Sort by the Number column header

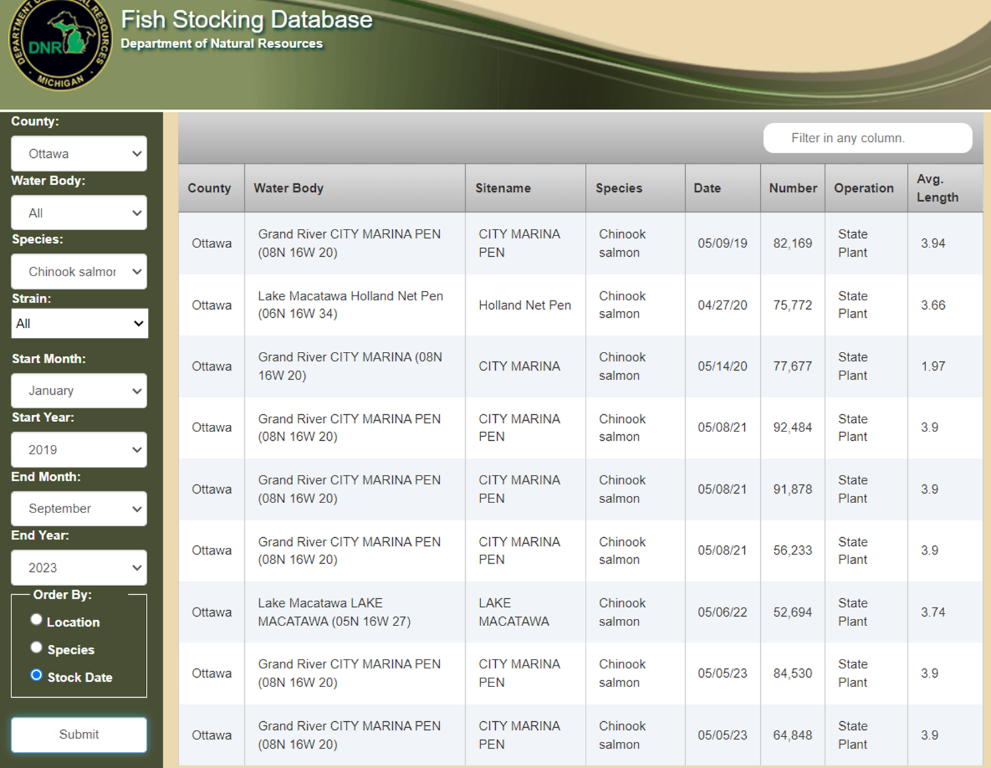[793, 188]
